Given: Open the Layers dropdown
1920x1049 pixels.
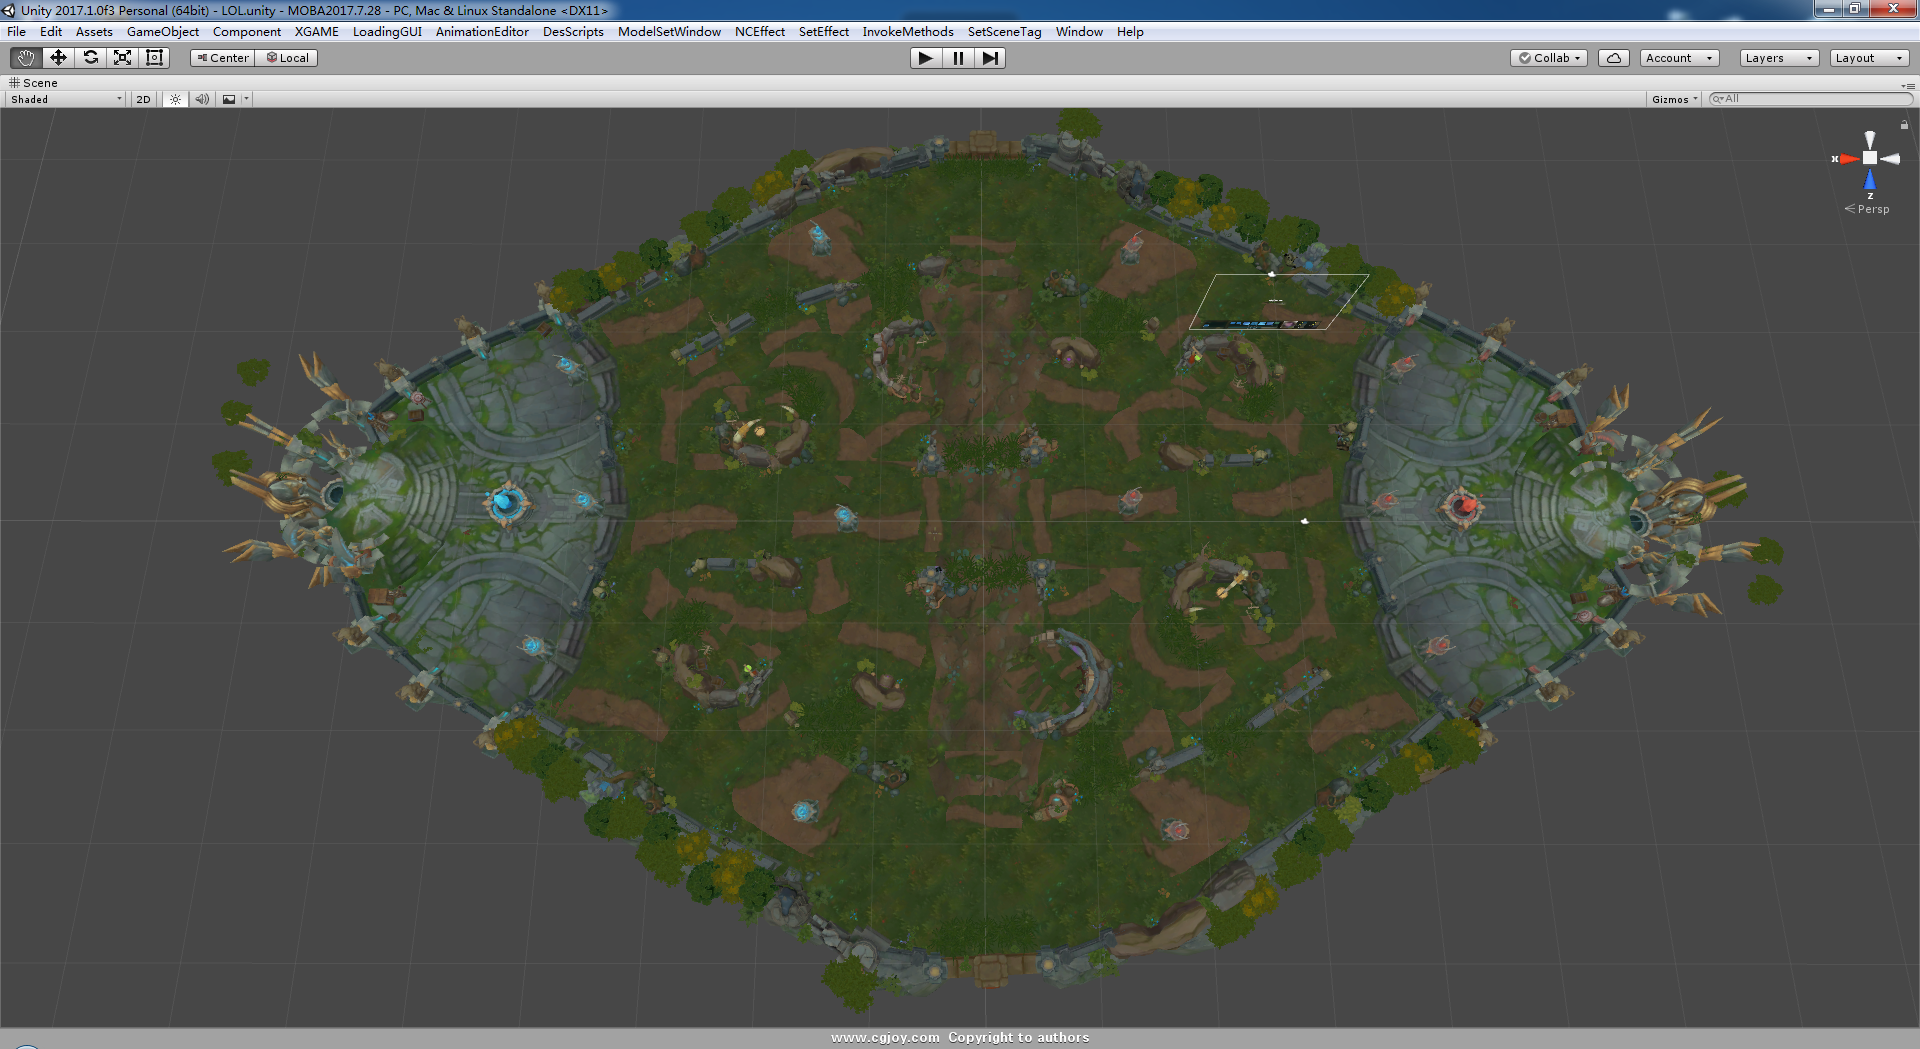Looking at the screenshot, I should [x=1779, y=58].
